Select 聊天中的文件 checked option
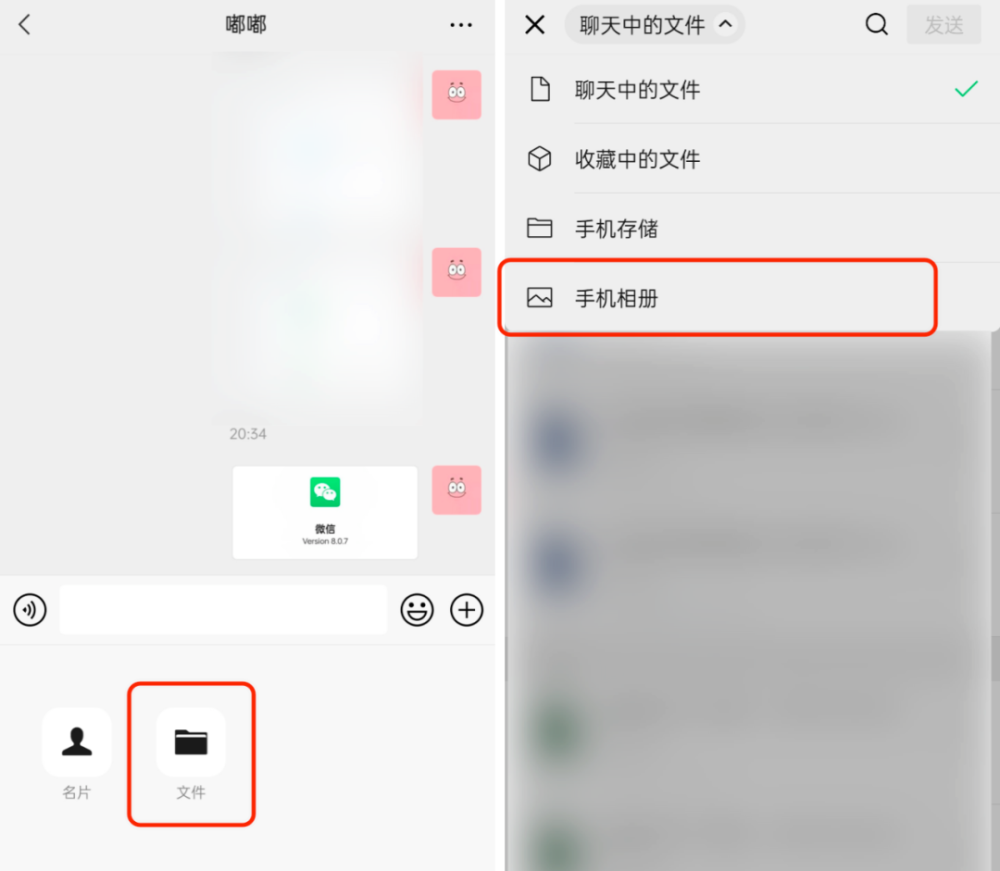1000x871 pixels. point(753,89)
